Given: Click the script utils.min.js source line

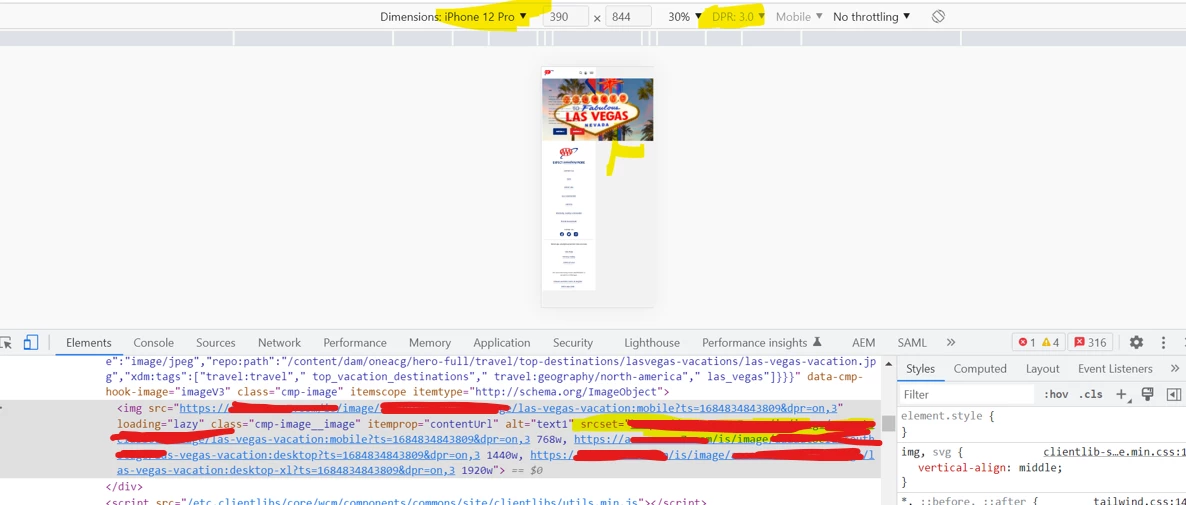Looking at the screenshot, I should [x=405, y=501].
